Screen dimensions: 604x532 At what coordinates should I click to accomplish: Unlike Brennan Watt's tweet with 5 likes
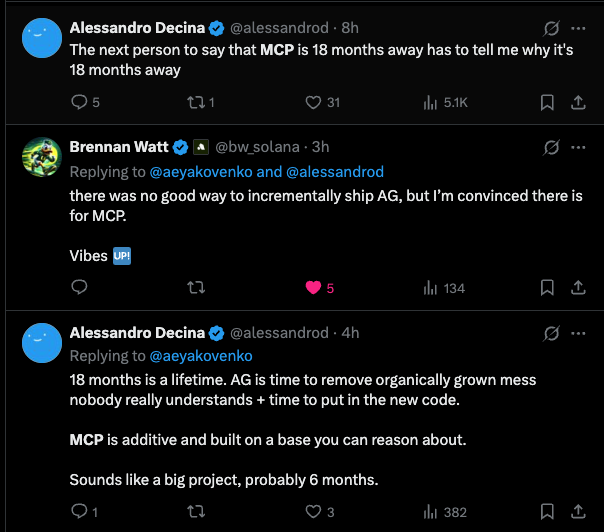[313, 288]
